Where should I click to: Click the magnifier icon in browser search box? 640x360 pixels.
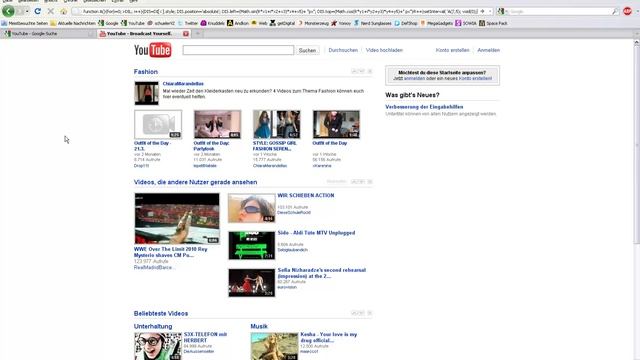click(615, 11)
